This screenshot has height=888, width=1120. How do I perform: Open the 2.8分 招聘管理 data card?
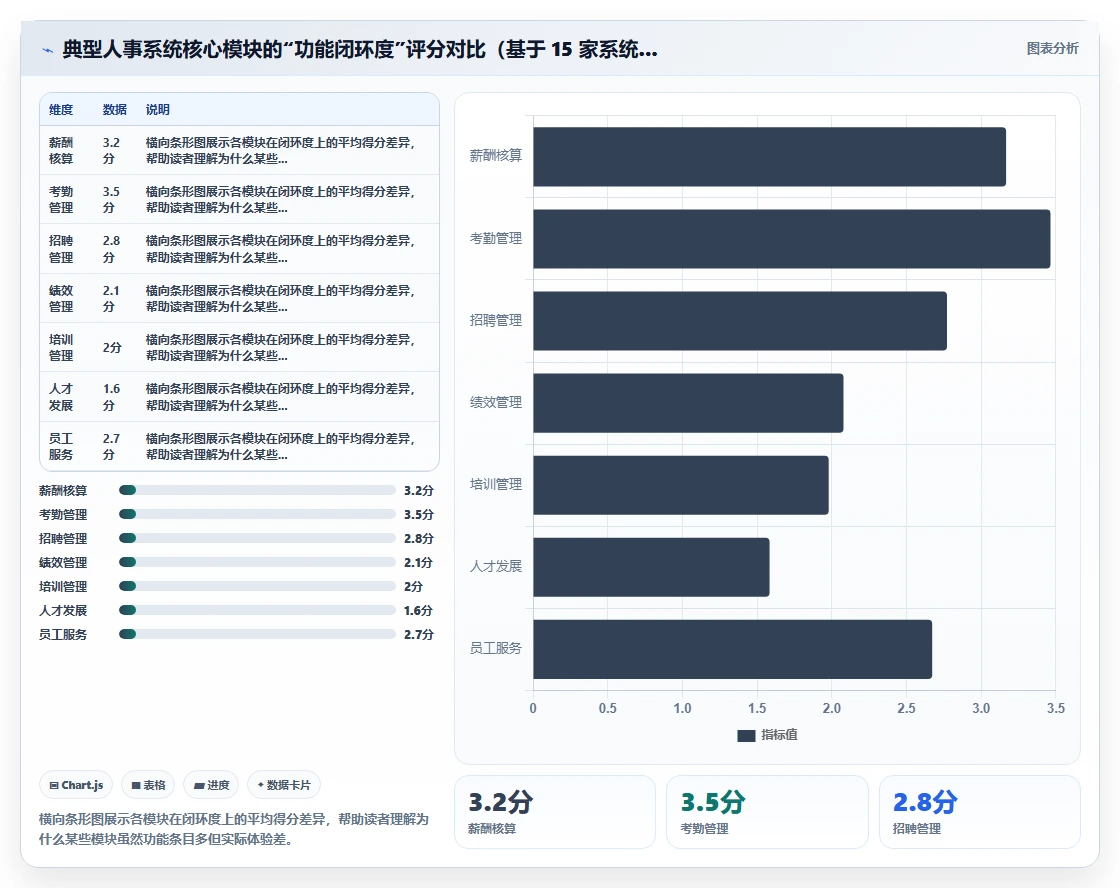click(x=979, y=812)
